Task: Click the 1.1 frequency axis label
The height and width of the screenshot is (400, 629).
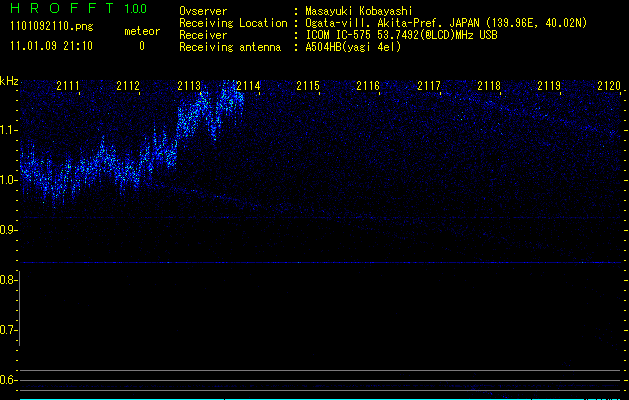Action: tap(8, 130)
